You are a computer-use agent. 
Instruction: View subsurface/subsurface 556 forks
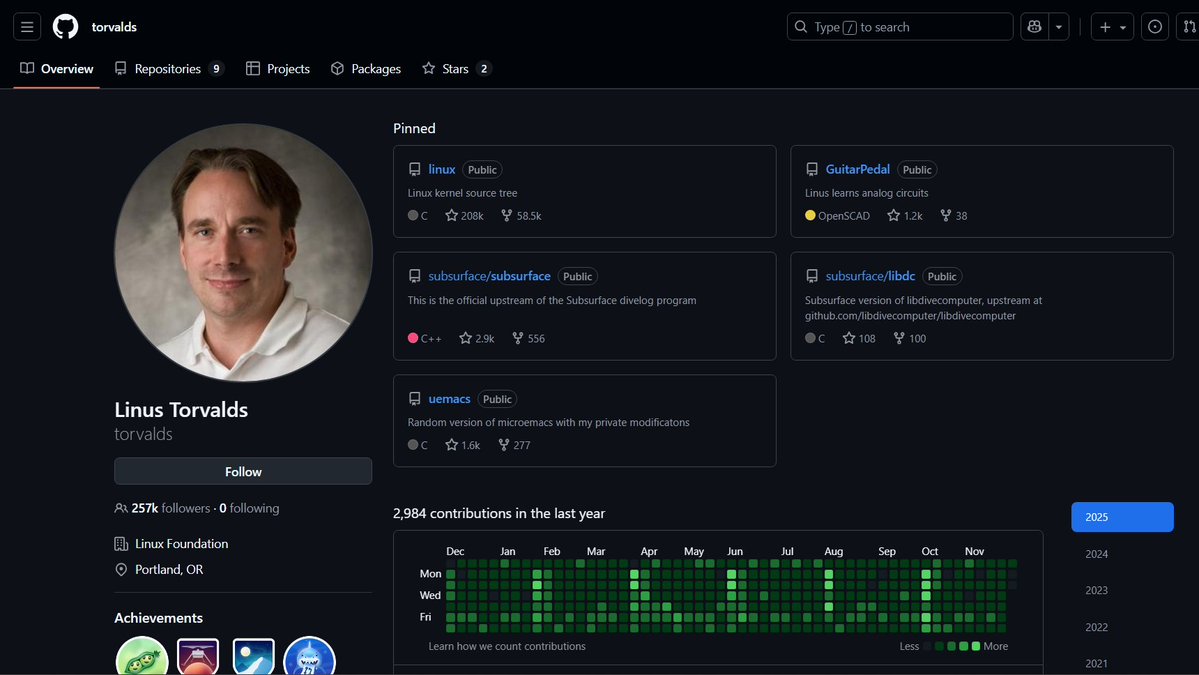coord(528,338)
